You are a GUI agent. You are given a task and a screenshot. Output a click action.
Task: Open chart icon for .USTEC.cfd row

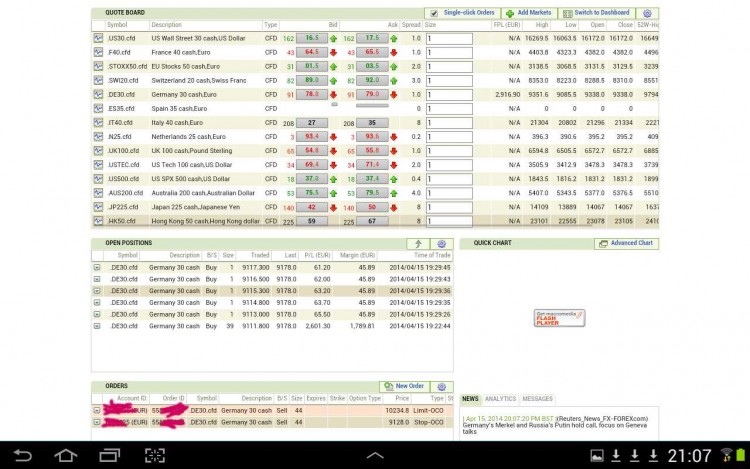(x=98, y=164)
